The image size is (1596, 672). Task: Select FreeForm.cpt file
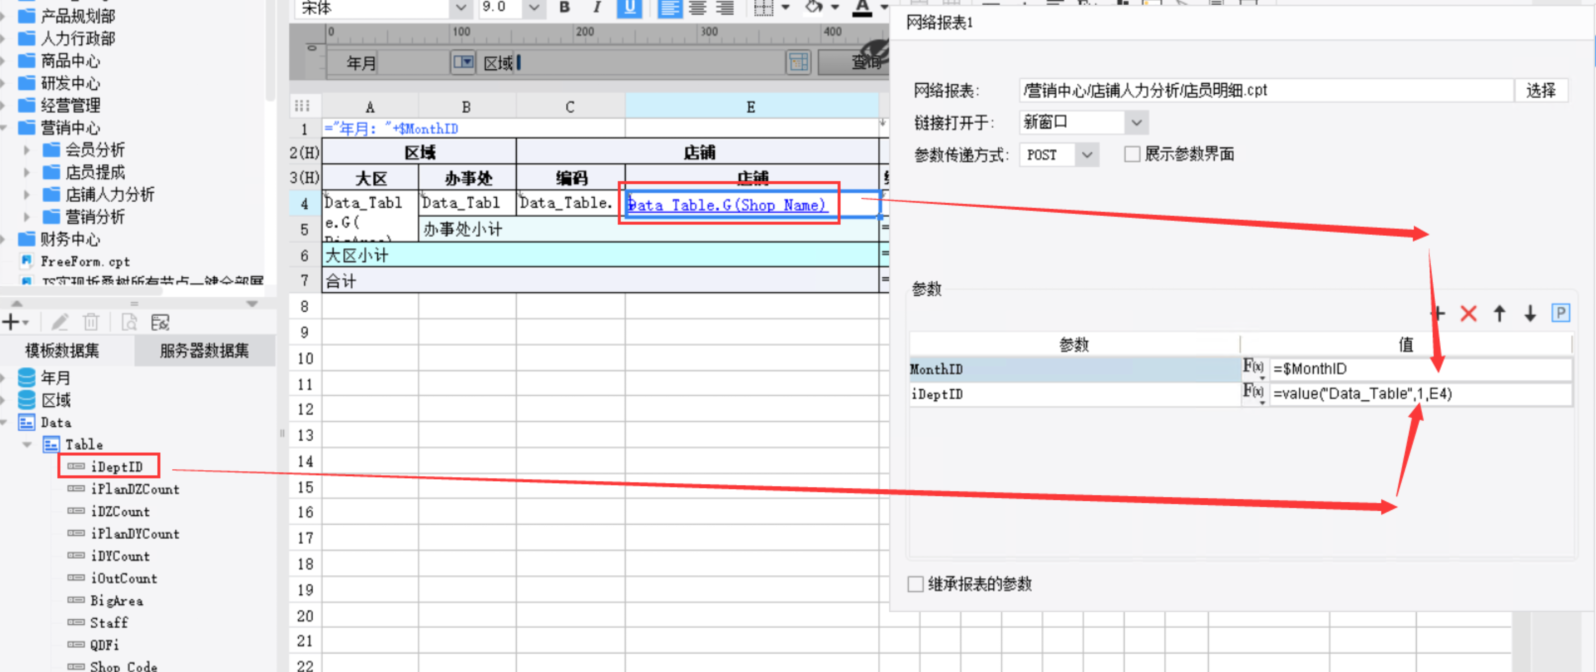coord(85,261)
